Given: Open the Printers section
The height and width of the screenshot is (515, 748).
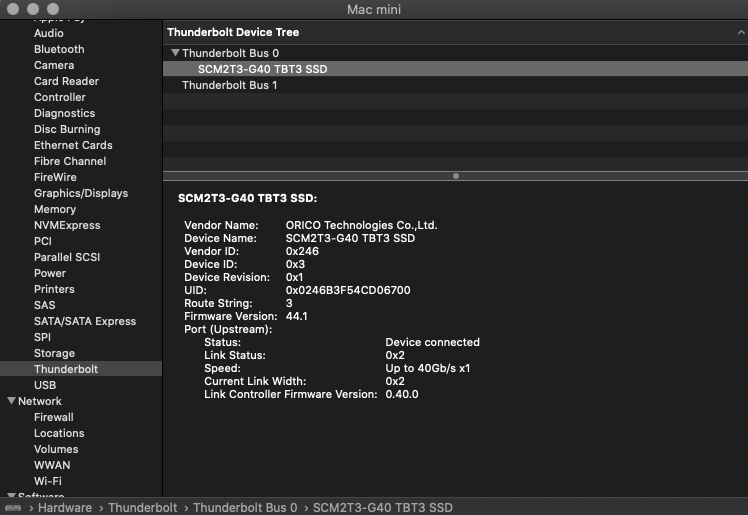Looking at the screenshot, I should pos(54,289).
